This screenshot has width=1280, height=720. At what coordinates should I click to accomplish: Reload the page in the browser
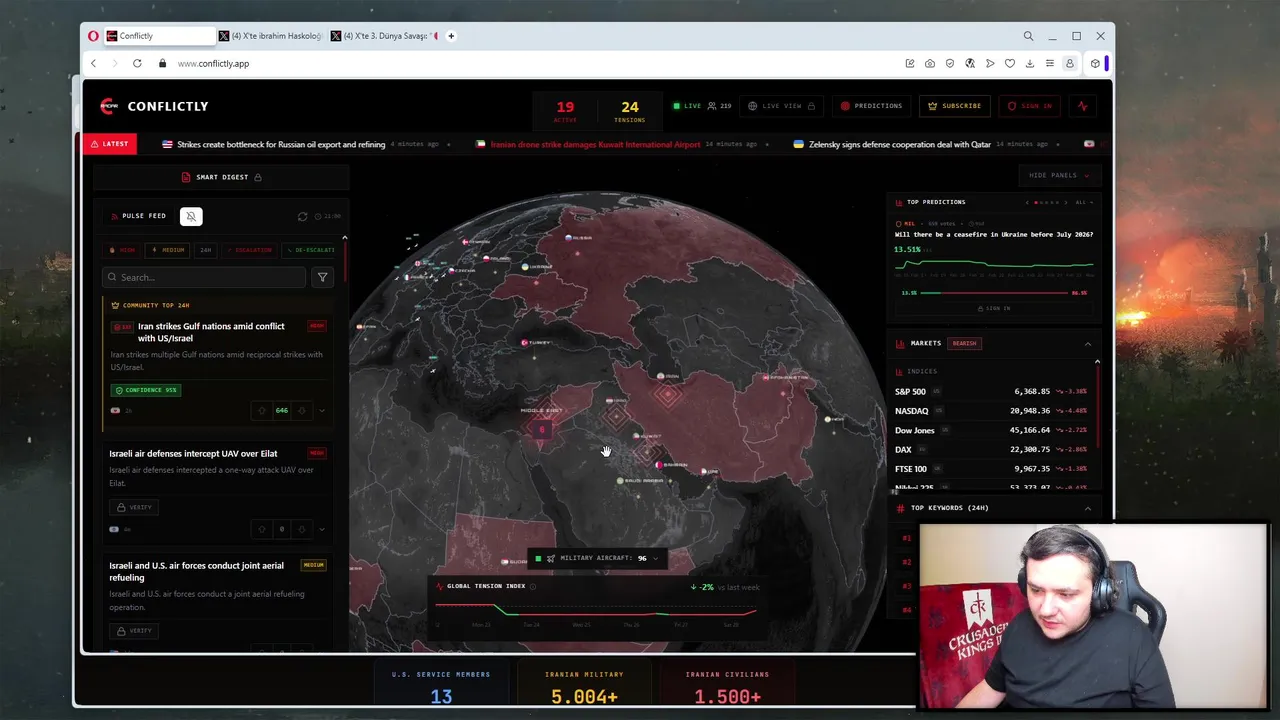[x=137, y=63]
